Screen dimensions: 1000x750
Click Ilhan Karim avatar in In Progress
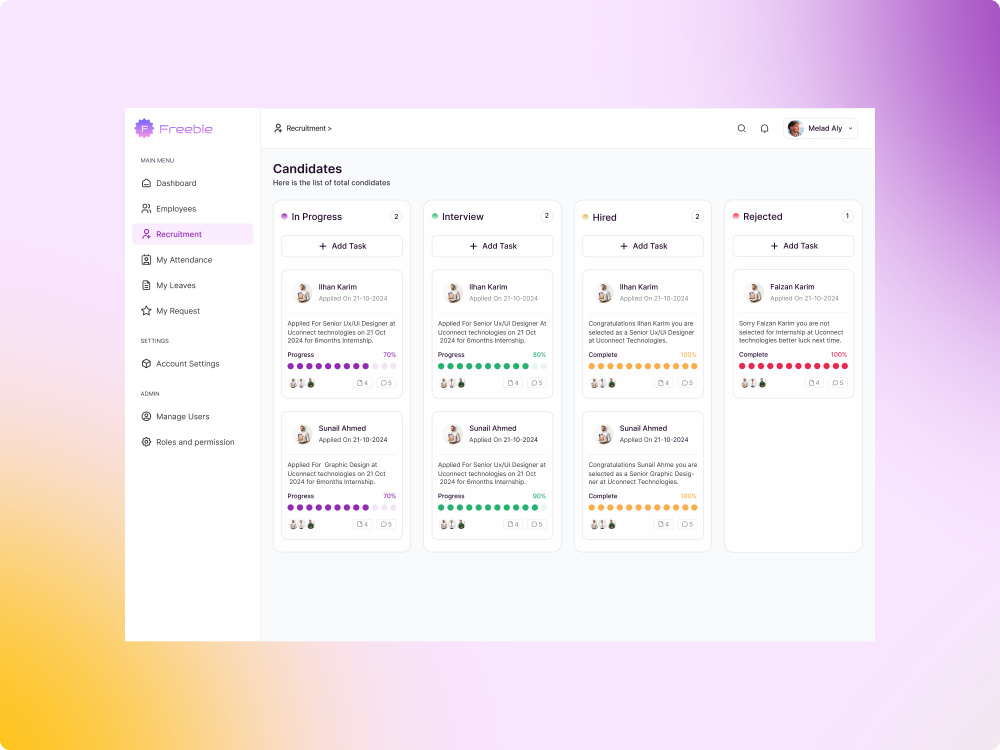[x=303, y=293]
